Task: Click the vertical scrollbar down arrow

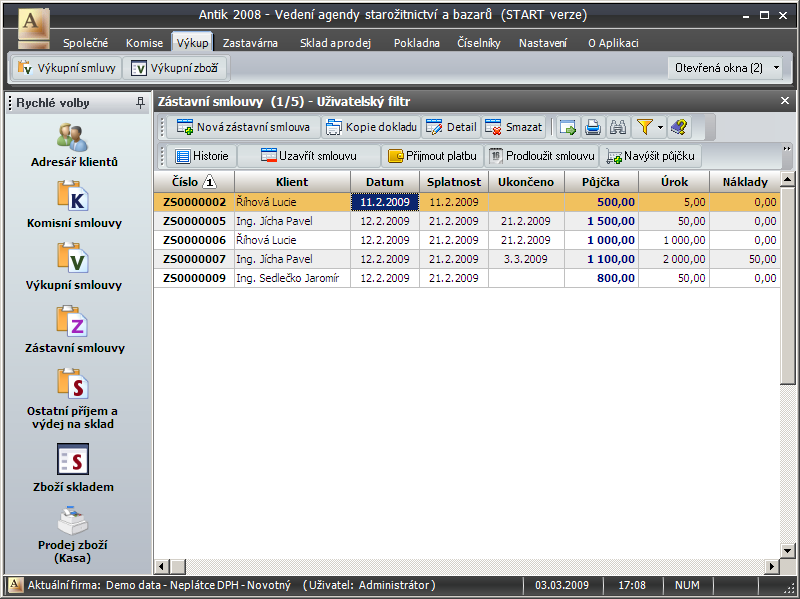Action: coord(788,551)
